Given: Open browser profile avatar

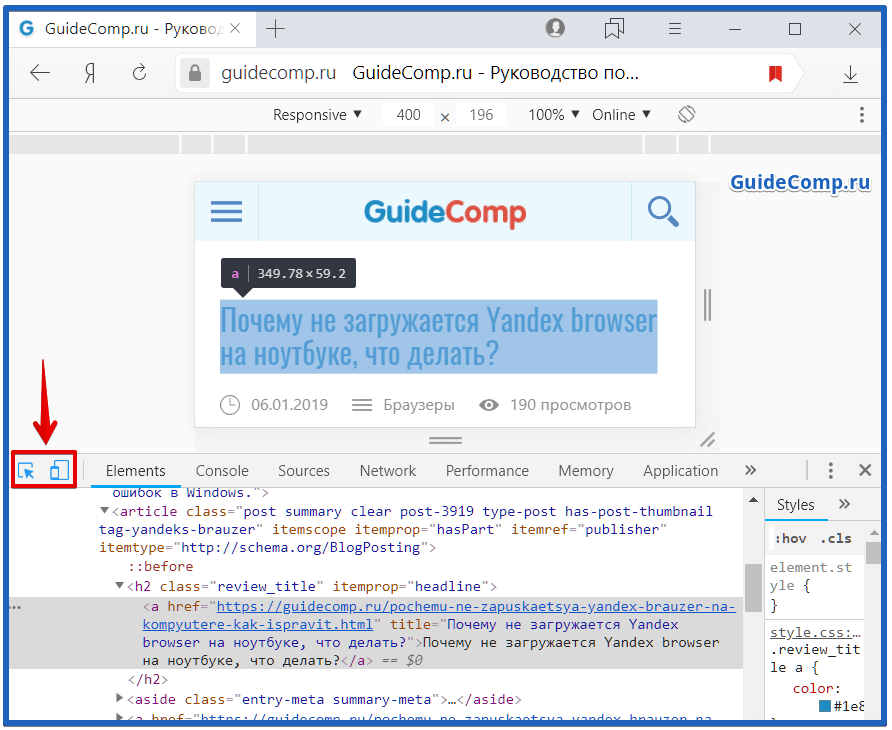Looking at the screenshot, I should [555, 28].
